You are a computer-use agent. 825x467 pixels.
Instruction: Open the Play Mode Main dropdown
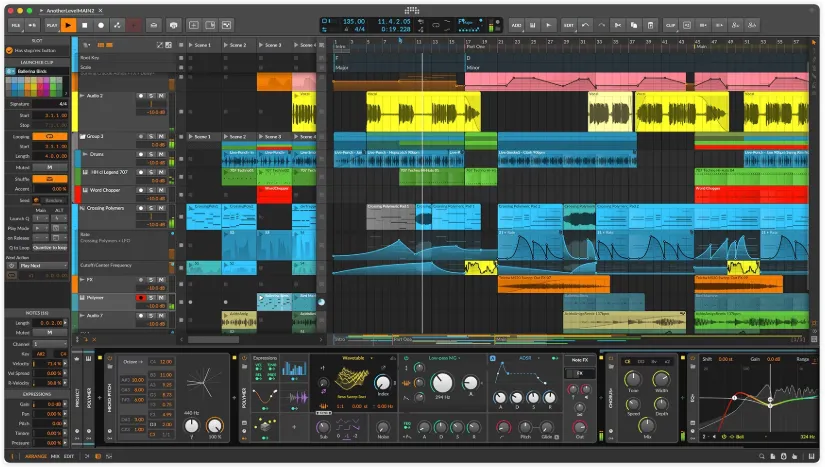point(41,228)
